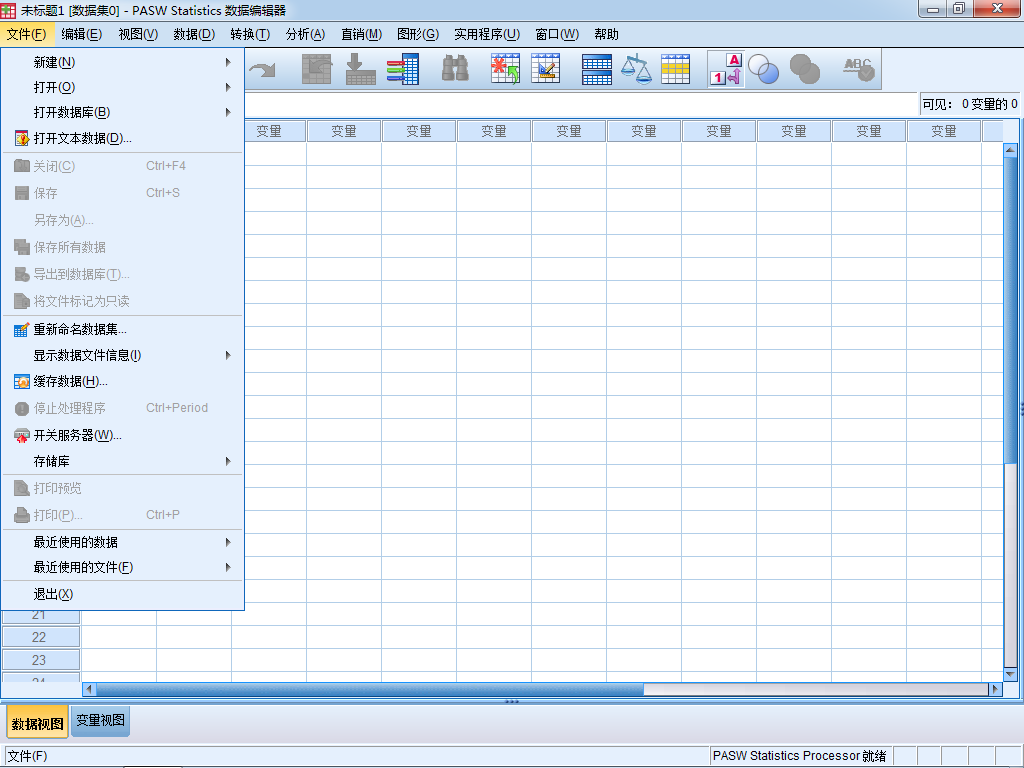Image resolution: width=1024 pixels, height=768 pixels.
Task: Open the 实用程序(U) menu
Action: (x=487, y=35)
